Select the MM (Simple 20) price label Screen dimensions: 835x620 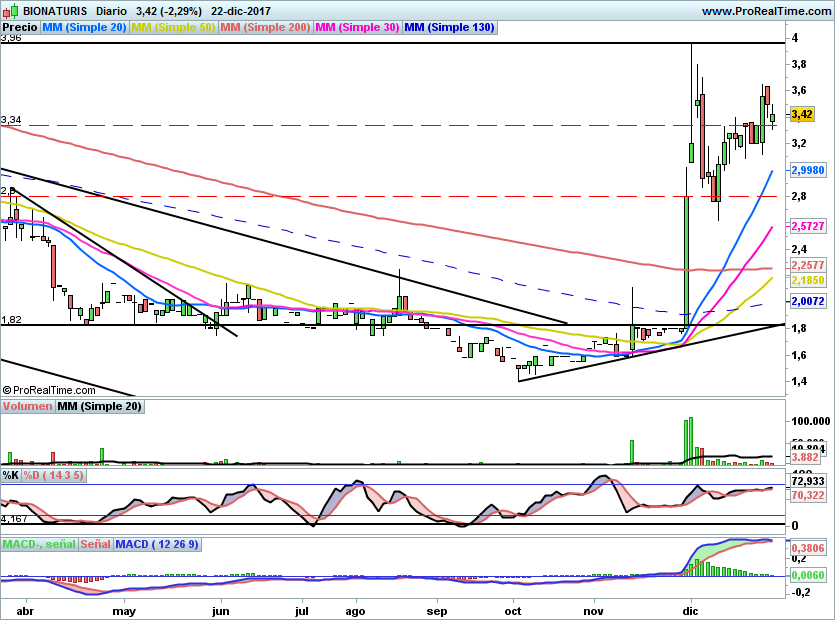pos(85,27)
